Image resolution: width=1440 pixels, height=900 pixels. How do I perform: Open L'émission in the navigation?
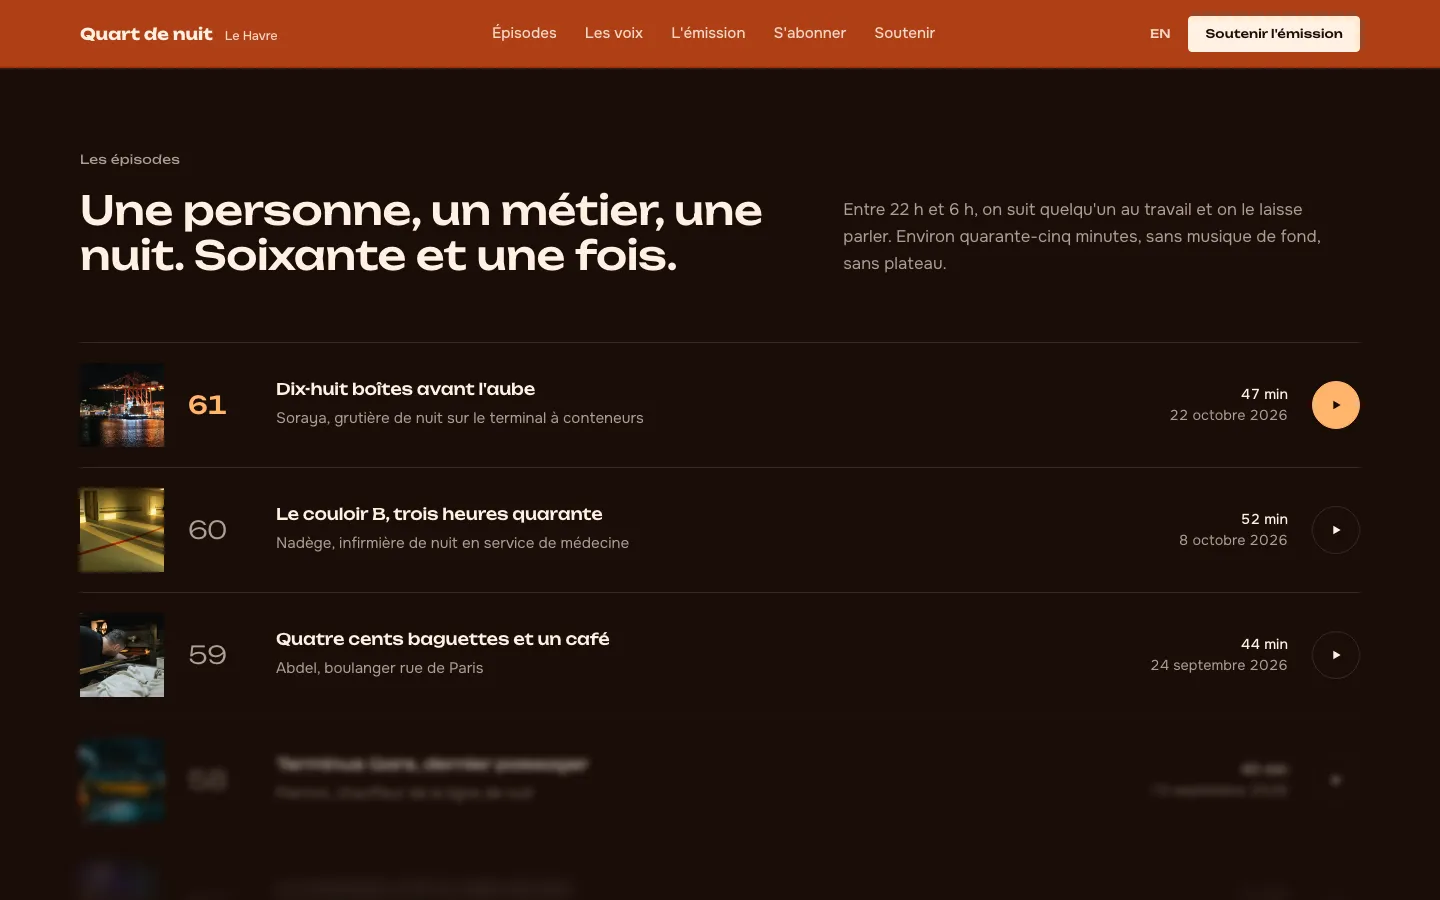pos(708,33)
